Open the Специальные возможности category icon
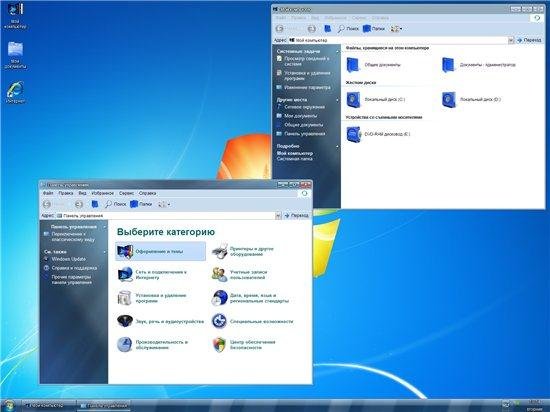The image size is (550, 412). 220,321
